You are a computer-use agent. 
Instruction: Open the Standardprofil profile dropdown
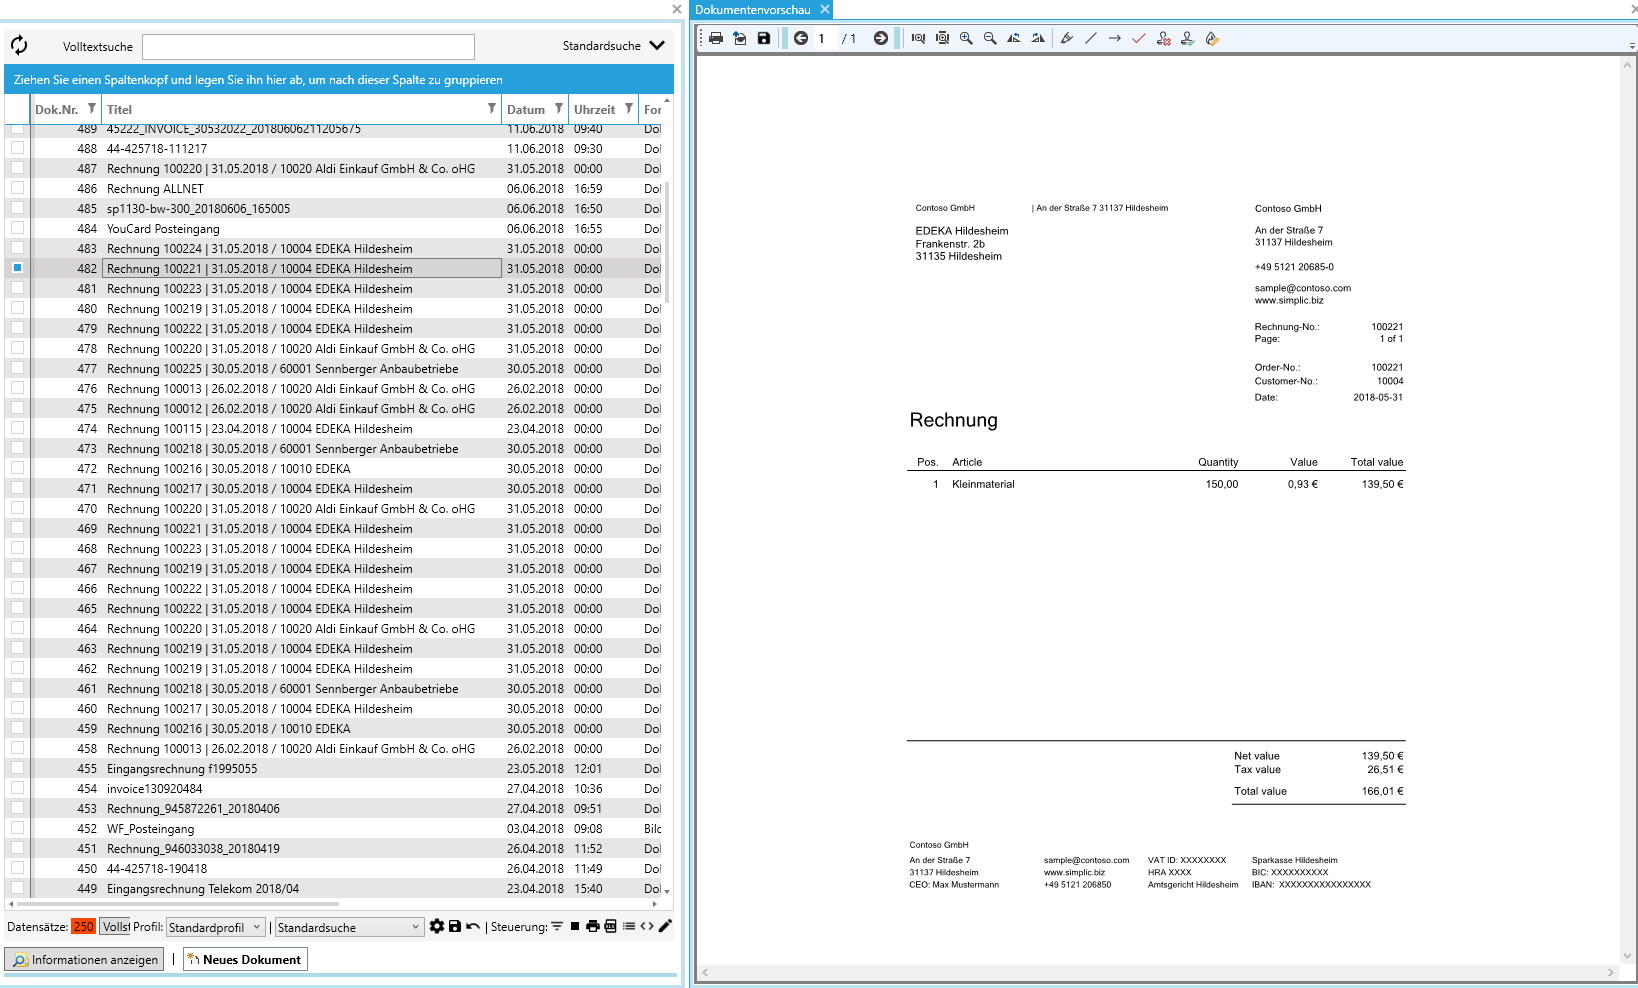tap(216, 927)
